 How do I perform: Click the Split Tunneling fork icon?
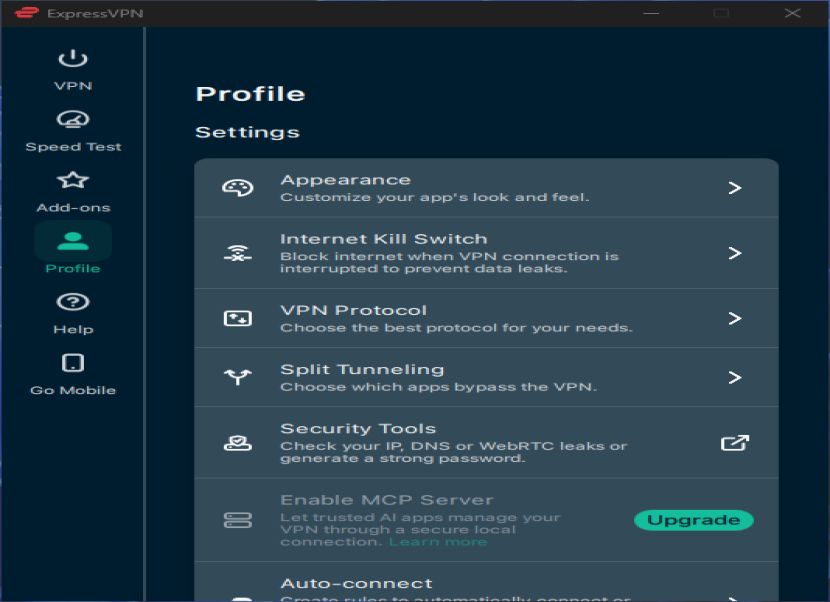238,377
